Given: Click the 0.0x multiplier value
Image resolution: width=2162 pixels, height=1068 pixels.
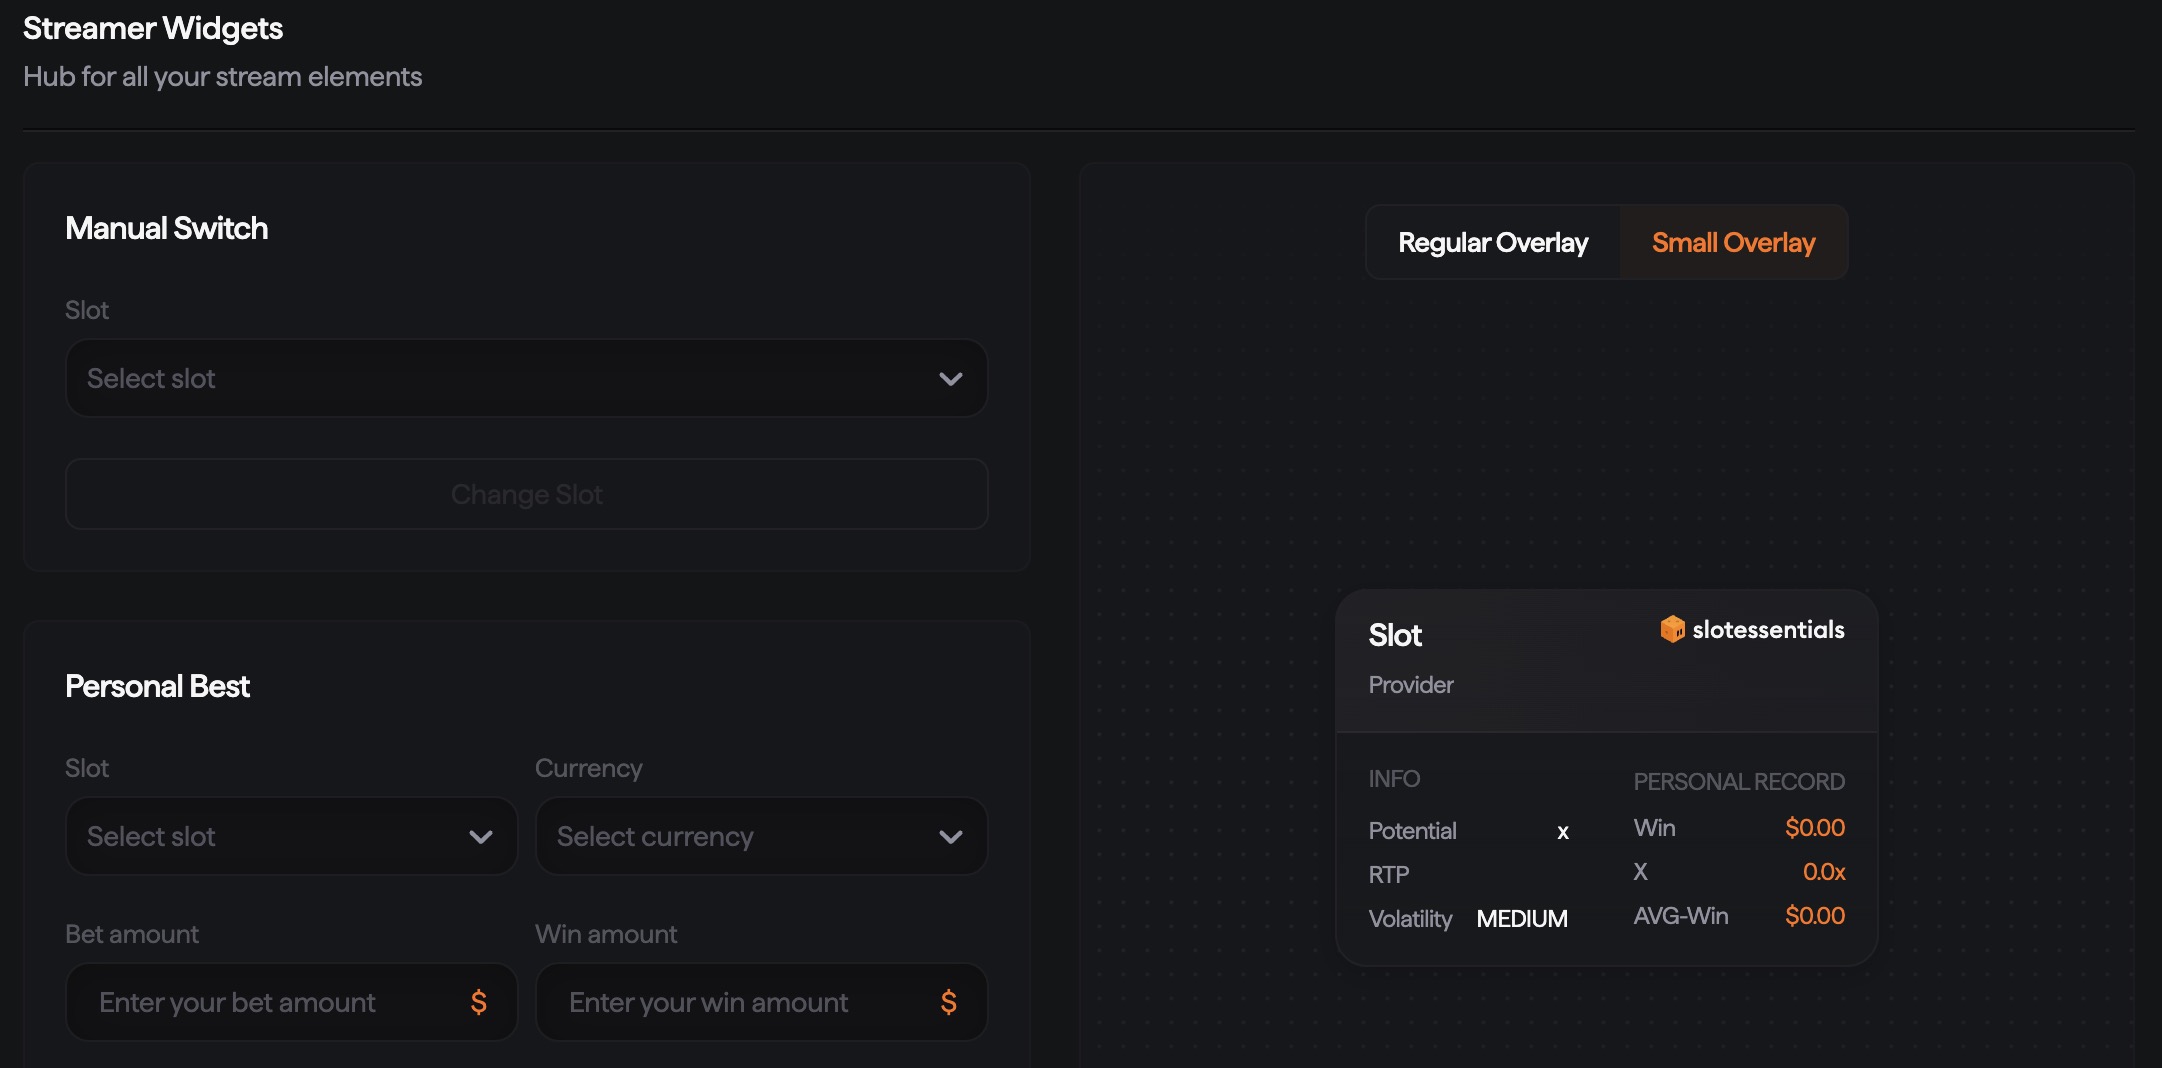Looking at the screenshot, I should pyautogui.click(x=1823, y=872).
